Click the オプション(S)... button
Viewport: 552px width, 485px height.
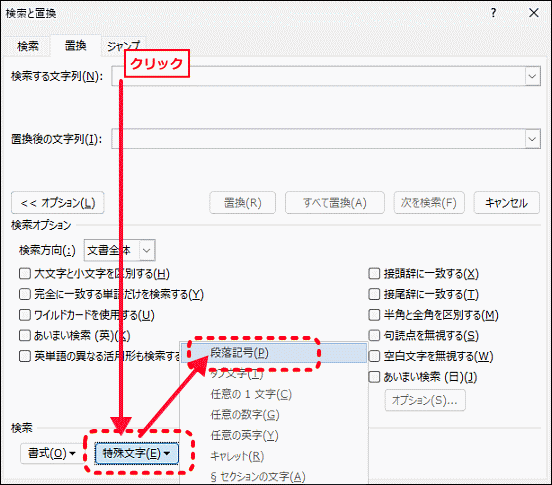pos(425,400)
